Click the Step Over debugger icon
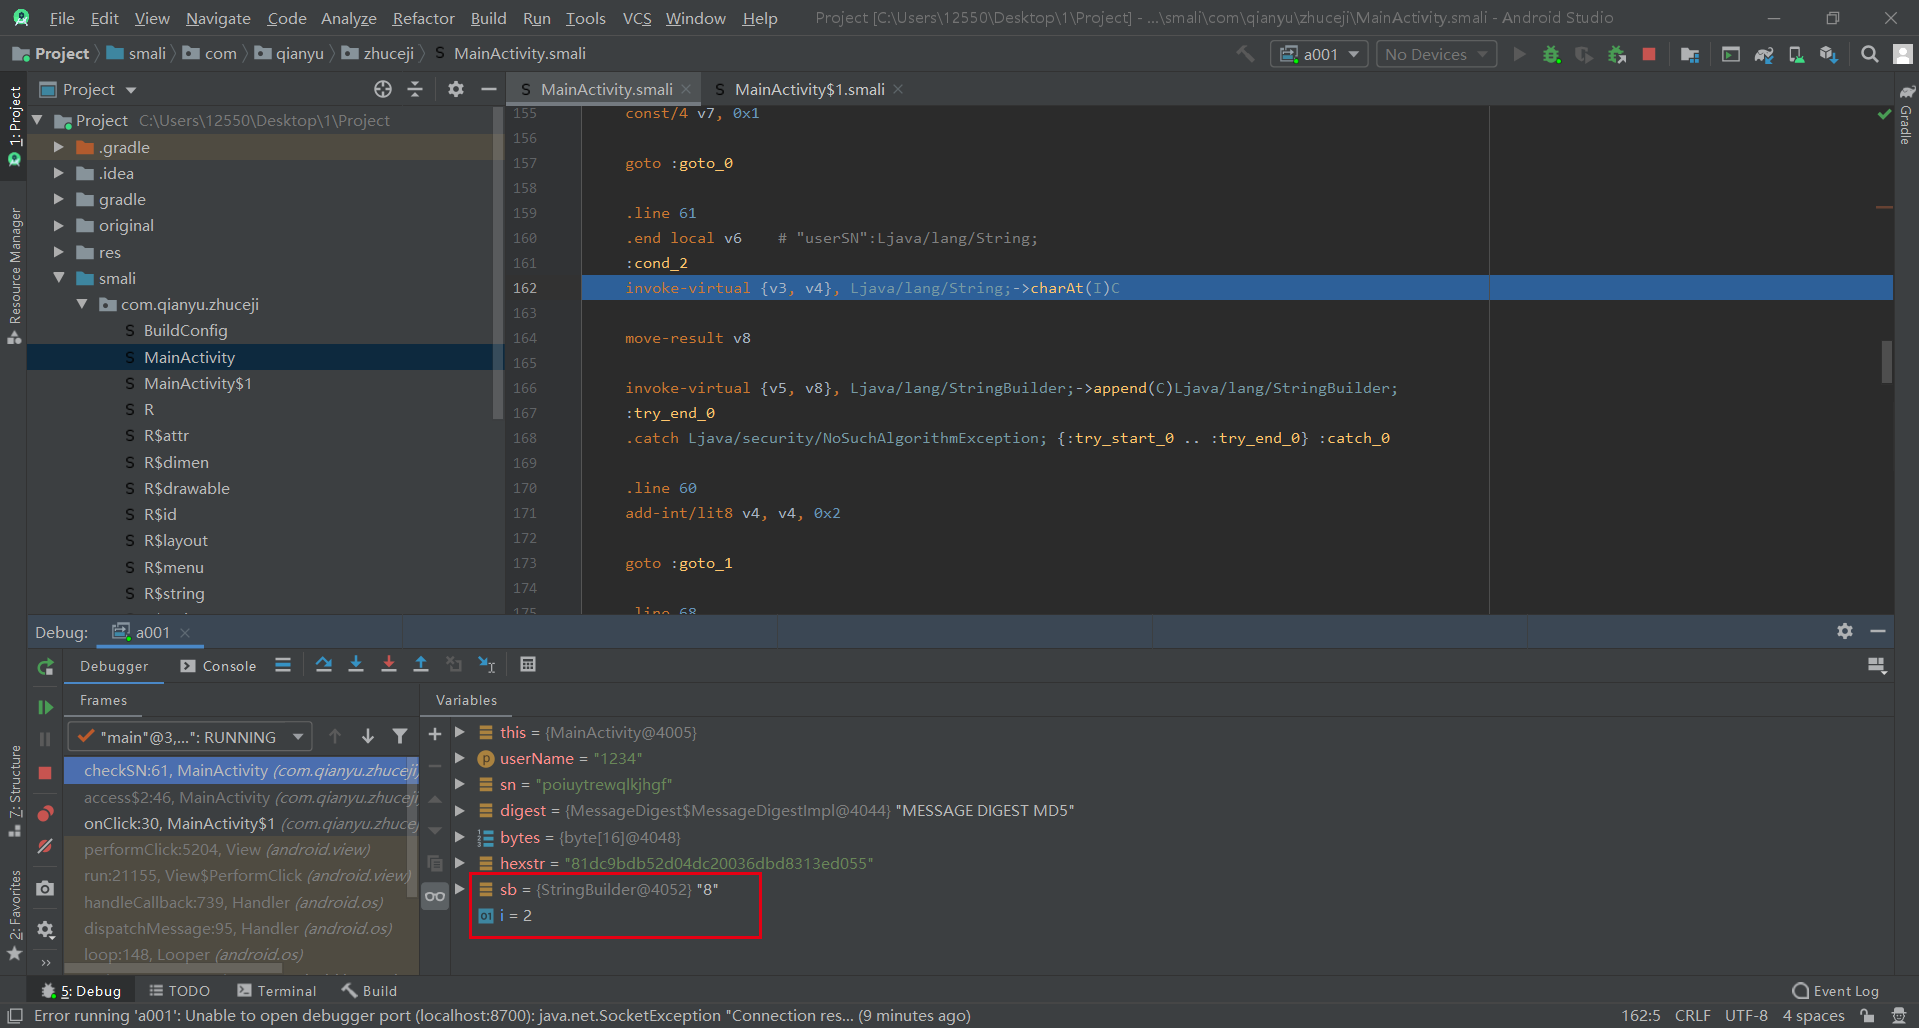The height and width of the screenshot is (1028, 1919). click(x=323, y=665)
